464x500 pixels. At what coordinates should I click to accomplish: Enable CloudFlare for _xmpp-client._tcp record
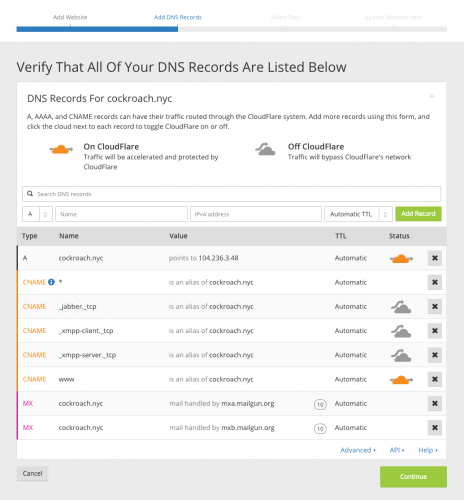pyautogui.click(x=401, y=331)
